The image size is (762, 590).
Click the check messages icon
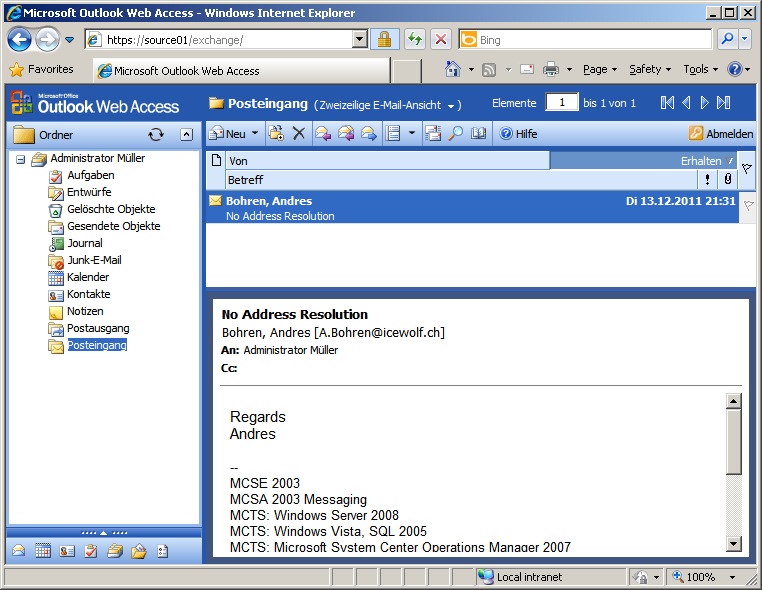pos(433,134)
